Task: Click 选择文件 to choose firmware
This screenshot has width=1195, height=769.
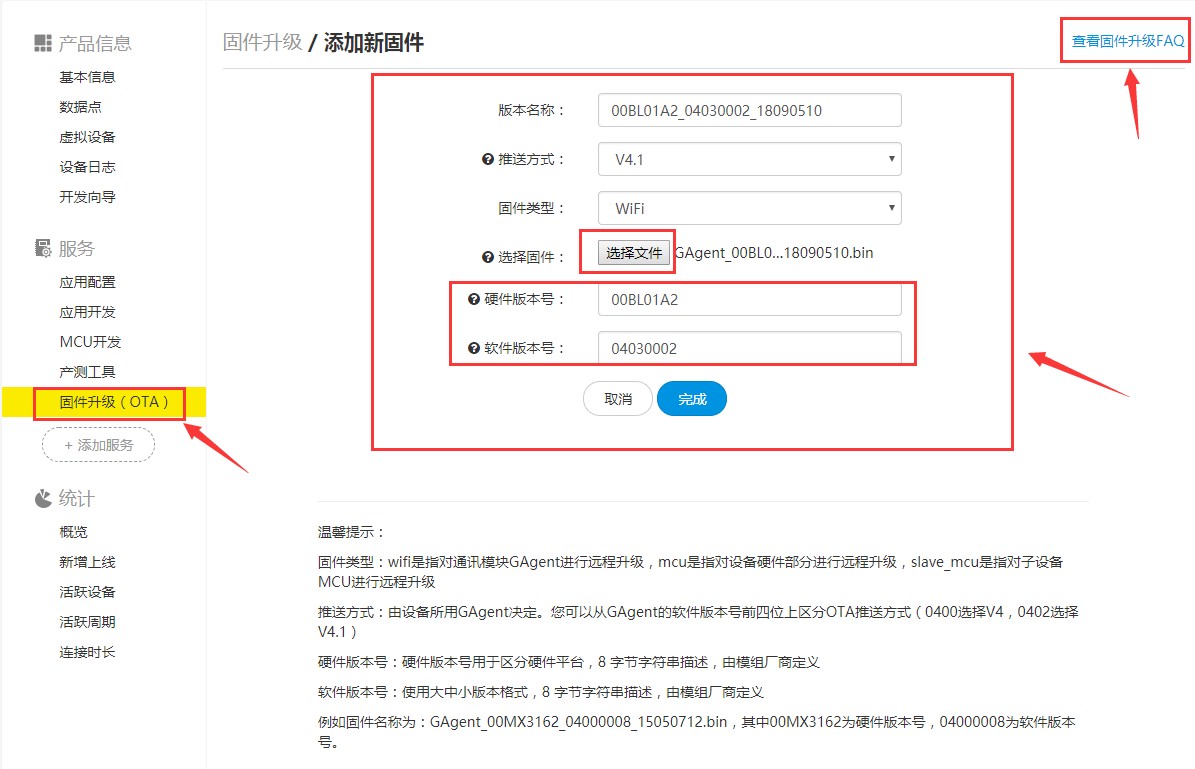Action: pos(634,253)
